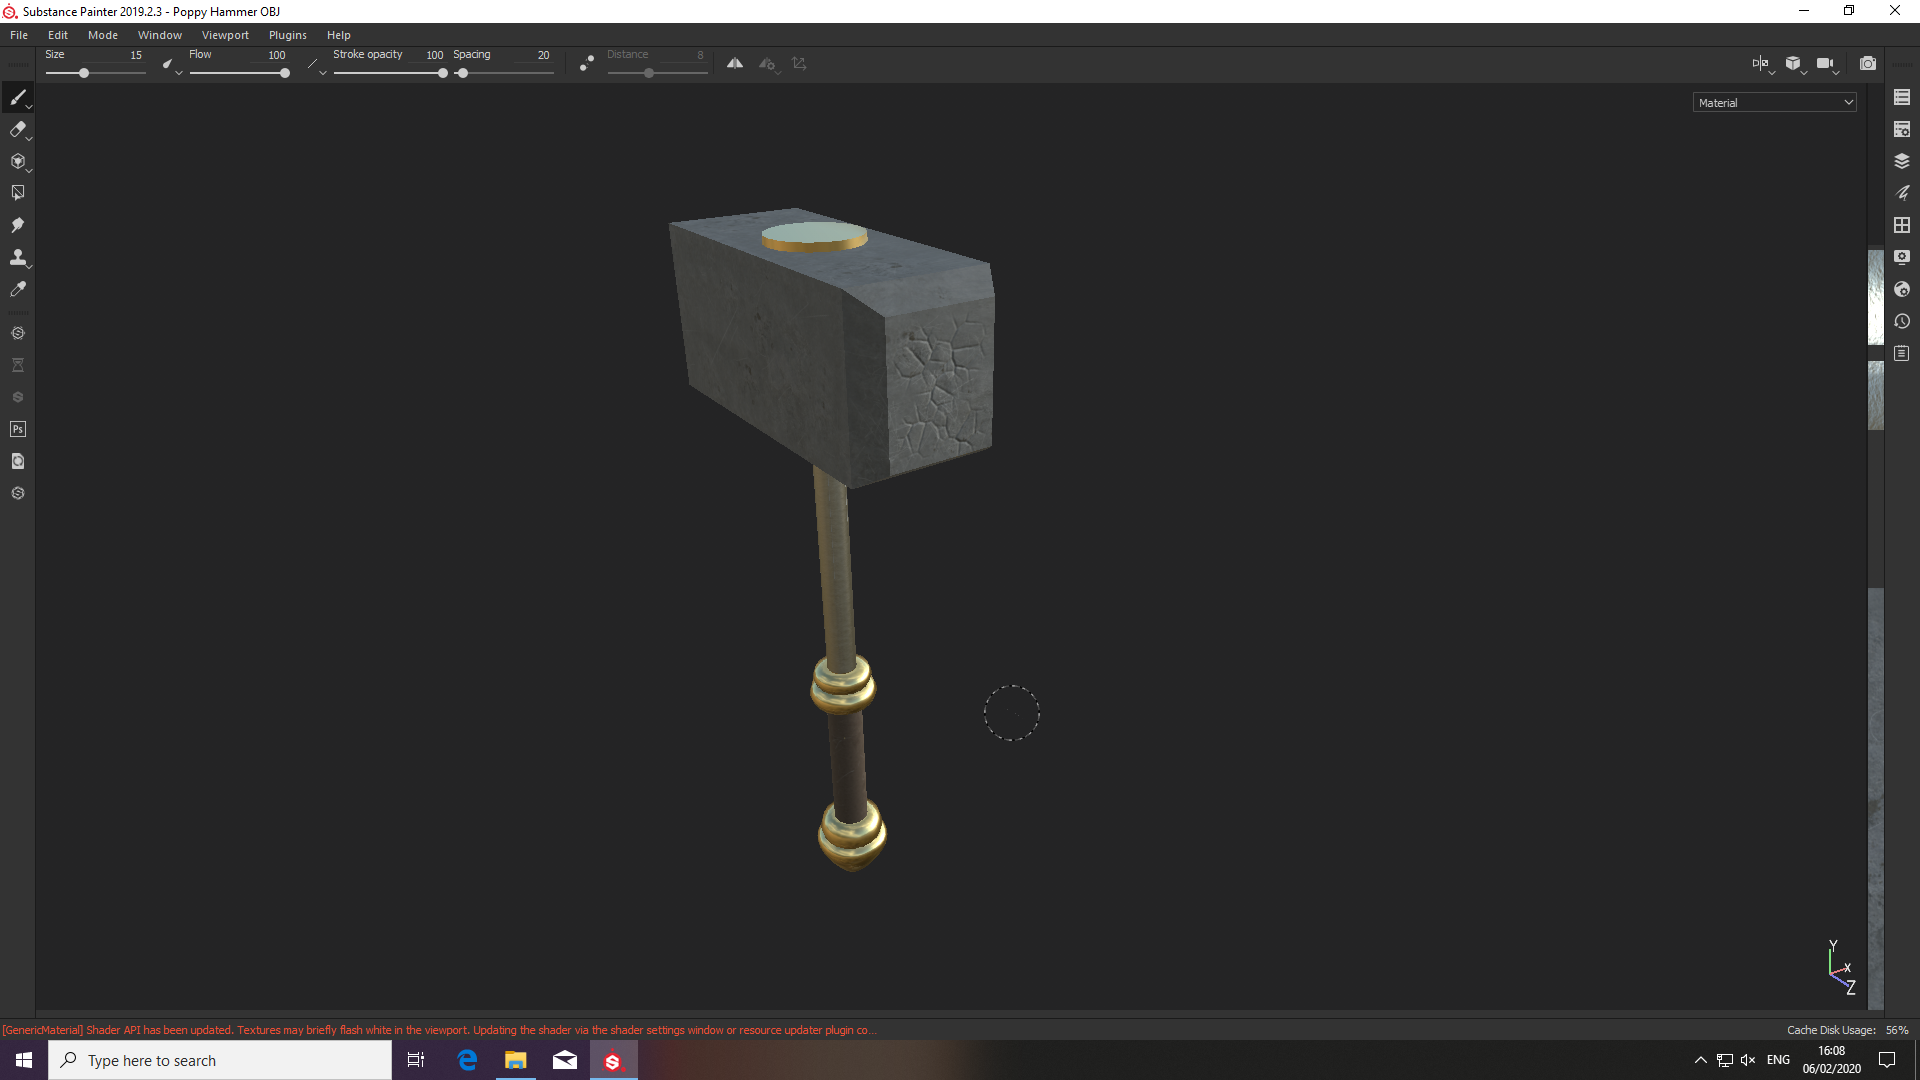Open the Plugins menu

[287, 35]
